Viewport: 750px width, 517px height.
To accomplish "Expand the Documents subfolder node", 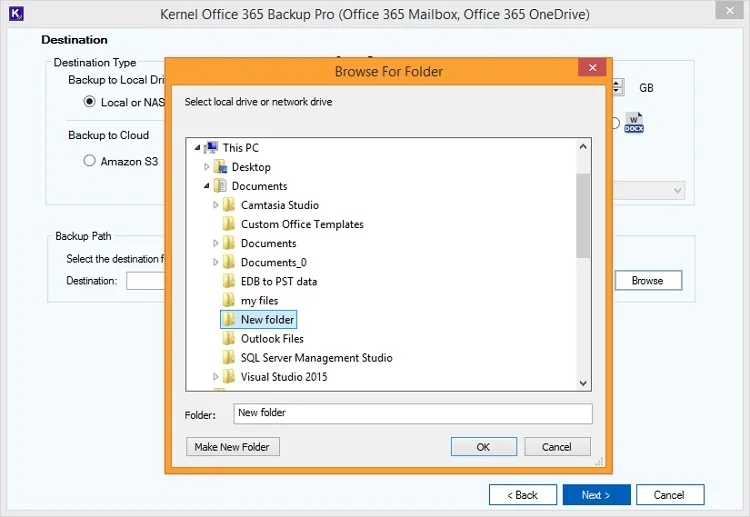I will point(216,243).
